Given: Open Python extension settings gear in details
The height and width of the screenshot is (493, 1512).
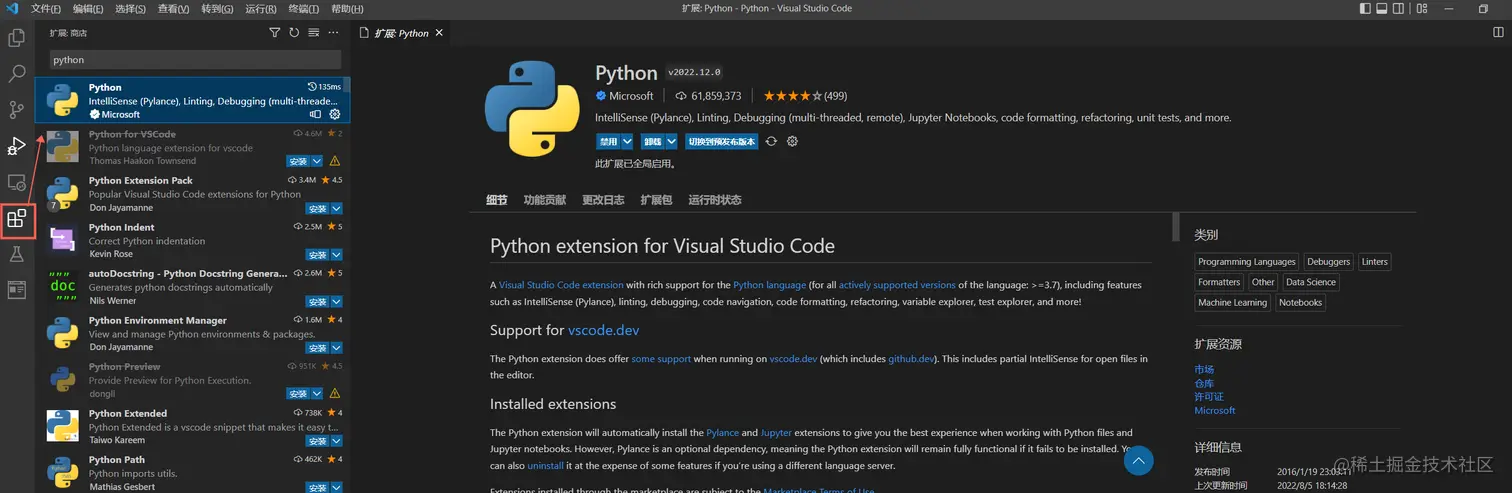Looking at the screenshot, I should (792, 142).
